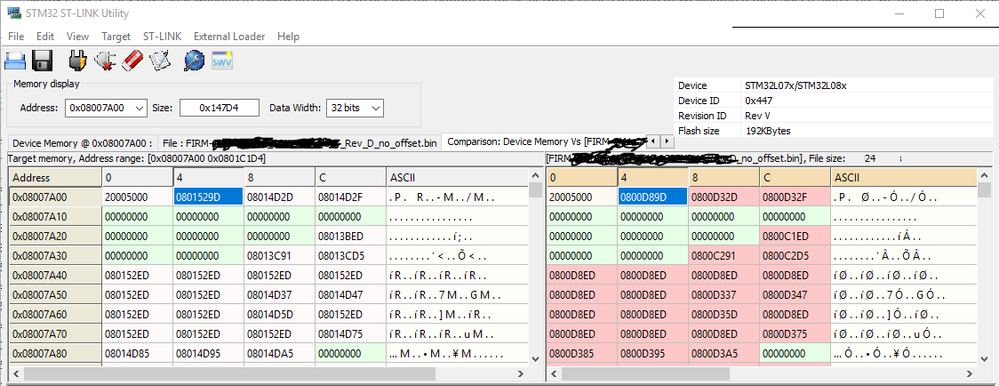This screenshot has height=386, width=999.
Task: Select the highlighted cell 0801529D
Action: 208,197
